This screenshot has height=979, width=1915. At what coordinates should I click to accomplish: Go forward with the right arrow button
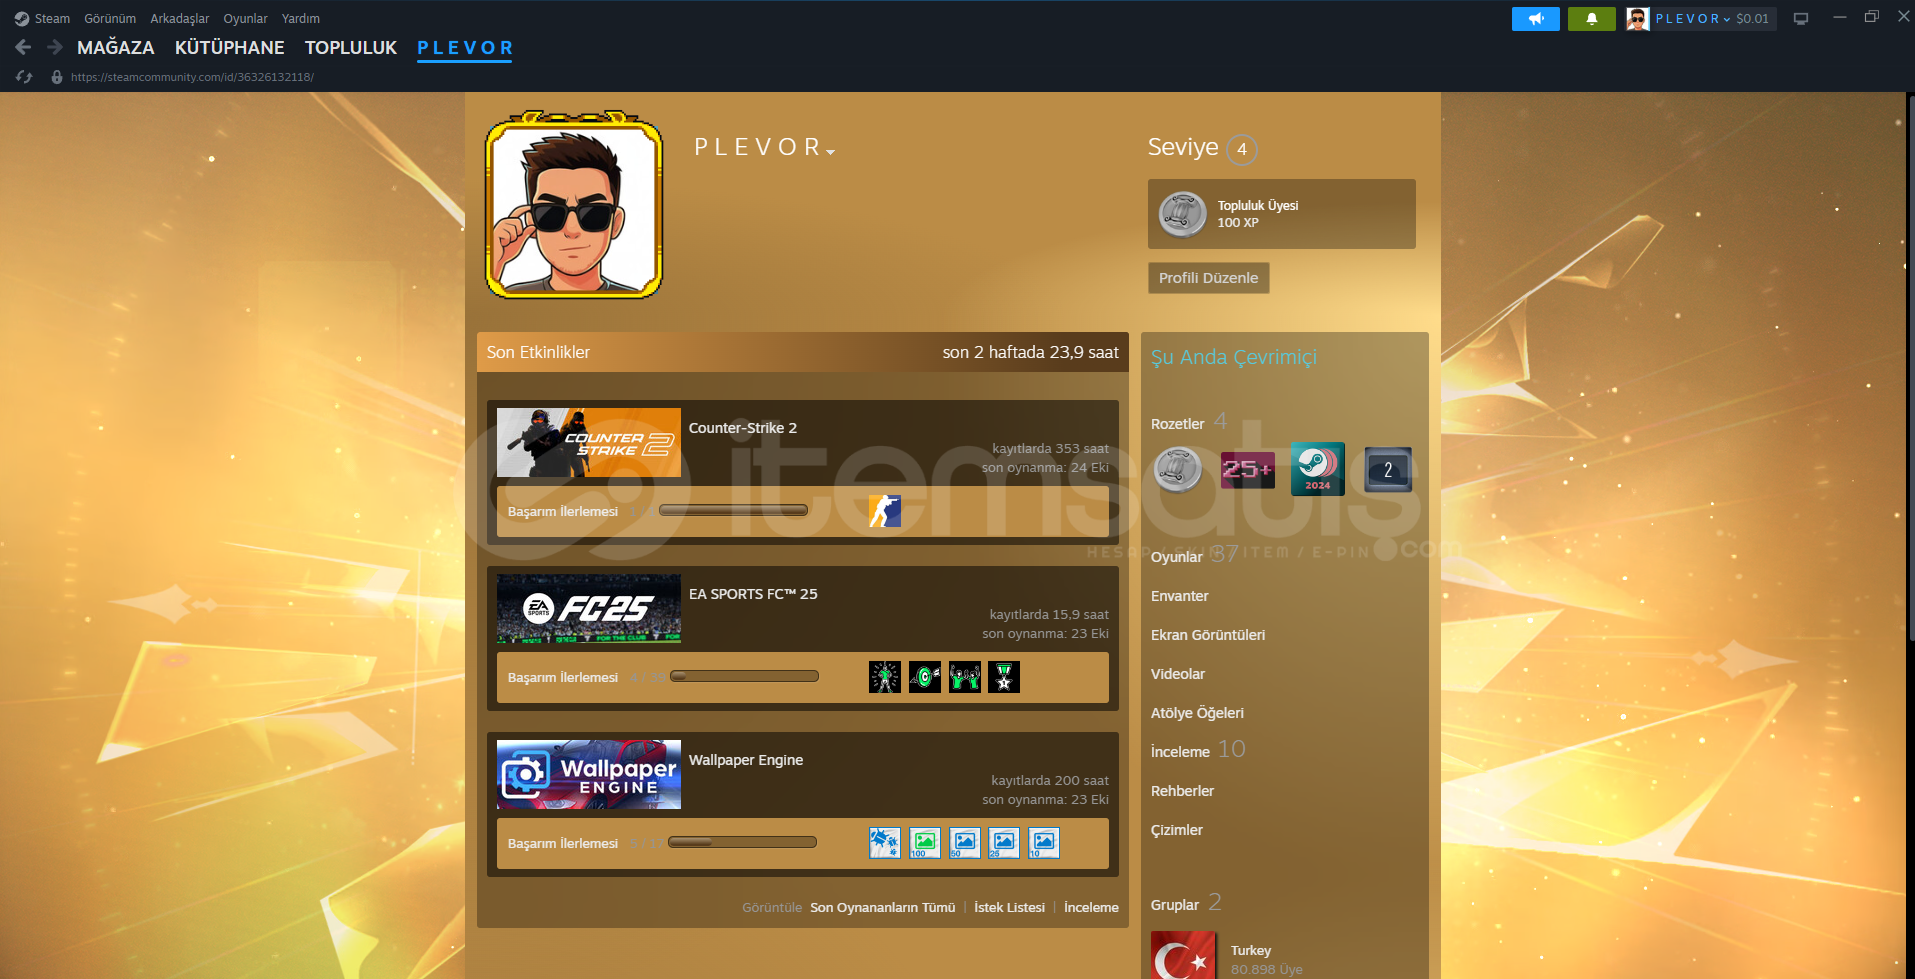55,47
